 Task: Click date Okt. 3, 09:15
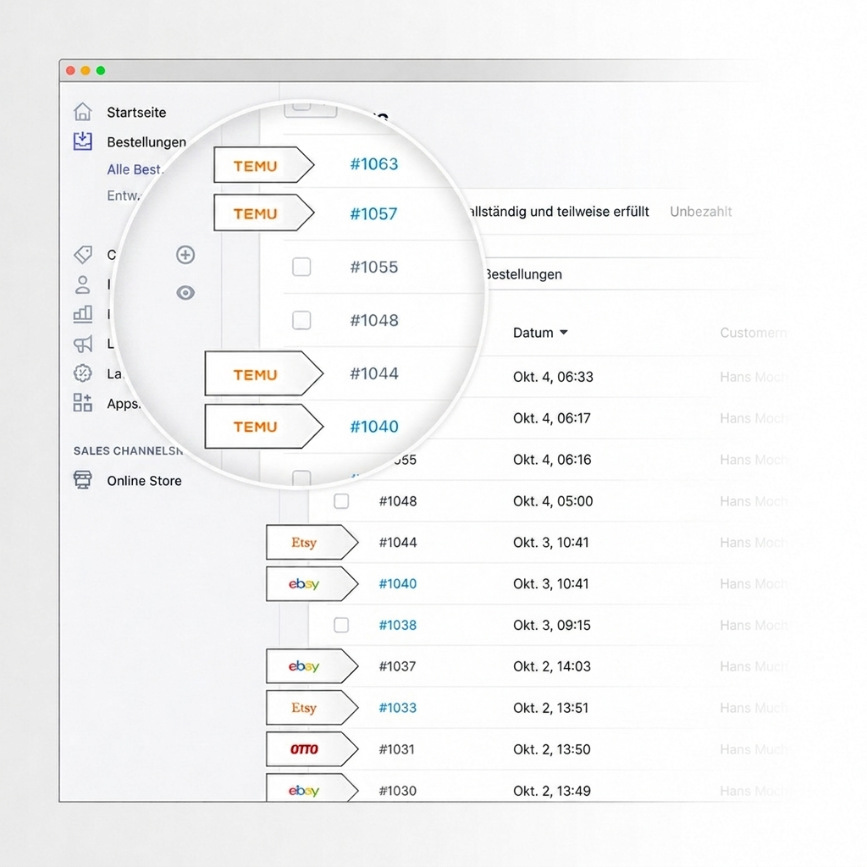552,625
